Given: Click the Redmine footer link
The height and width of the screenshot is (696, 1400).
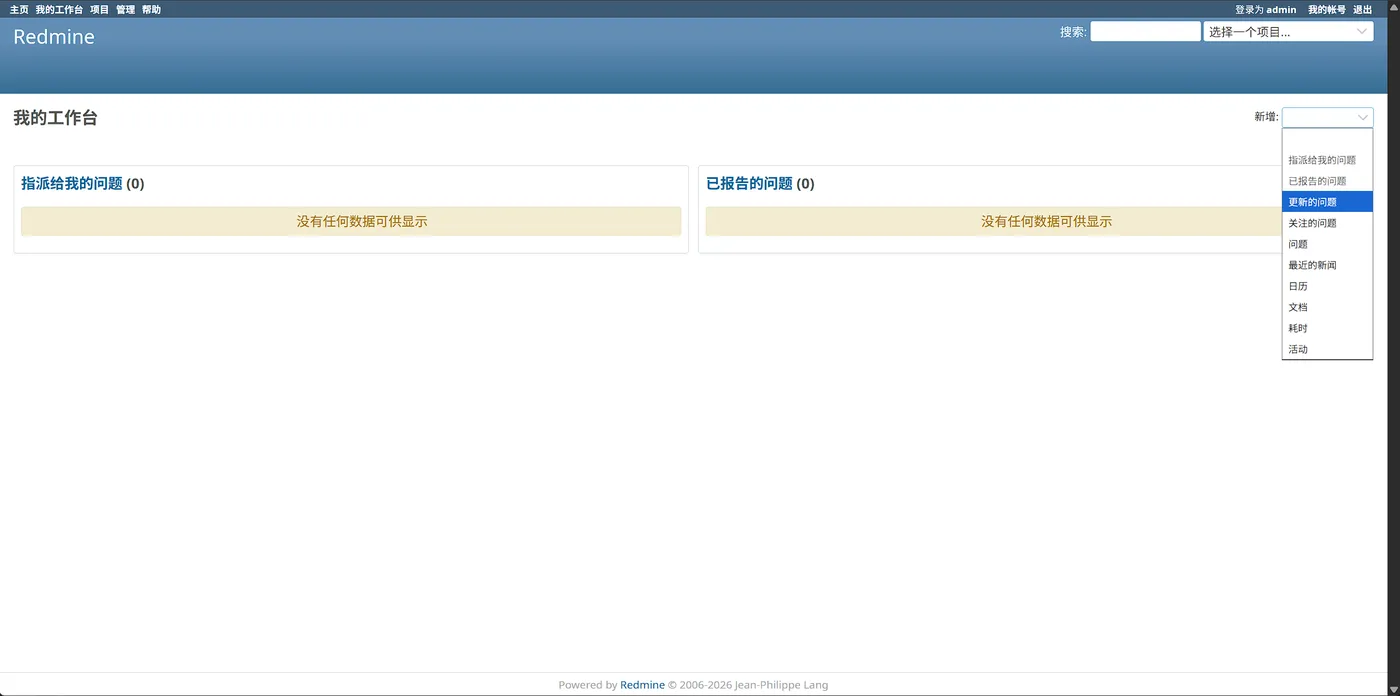Looking at the screenshot, I should click(x=642, y=685).
